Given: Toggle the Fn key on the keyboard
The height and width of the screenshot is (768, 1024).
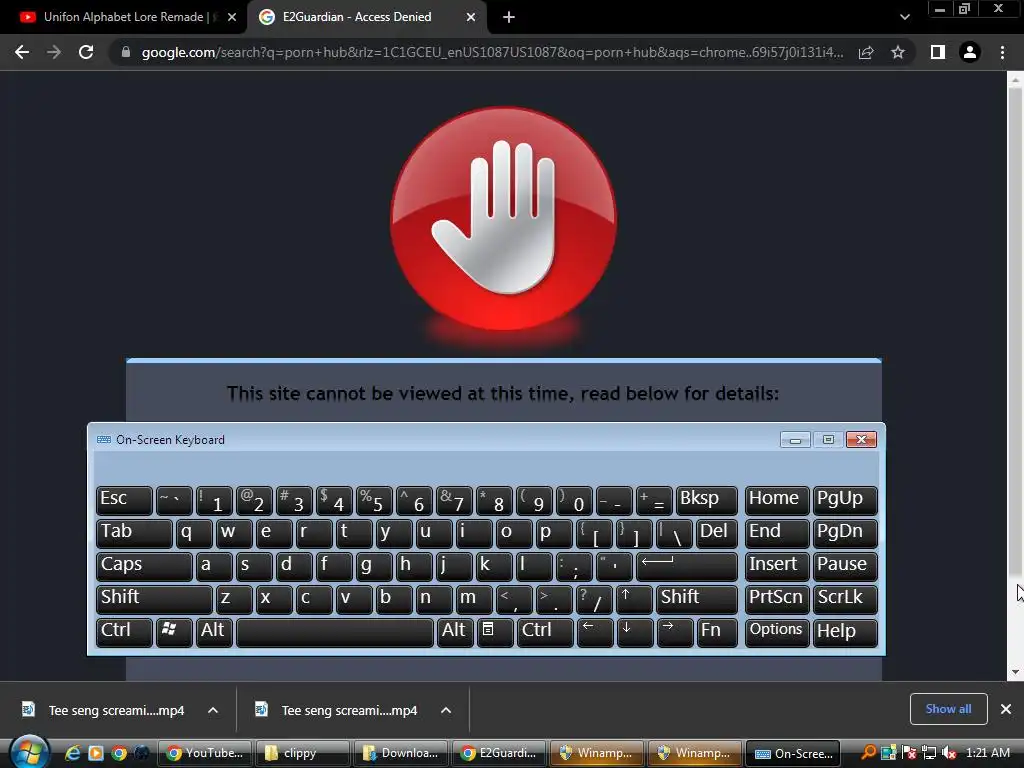Looking at the screenshot, I should [x=716, y=632].
